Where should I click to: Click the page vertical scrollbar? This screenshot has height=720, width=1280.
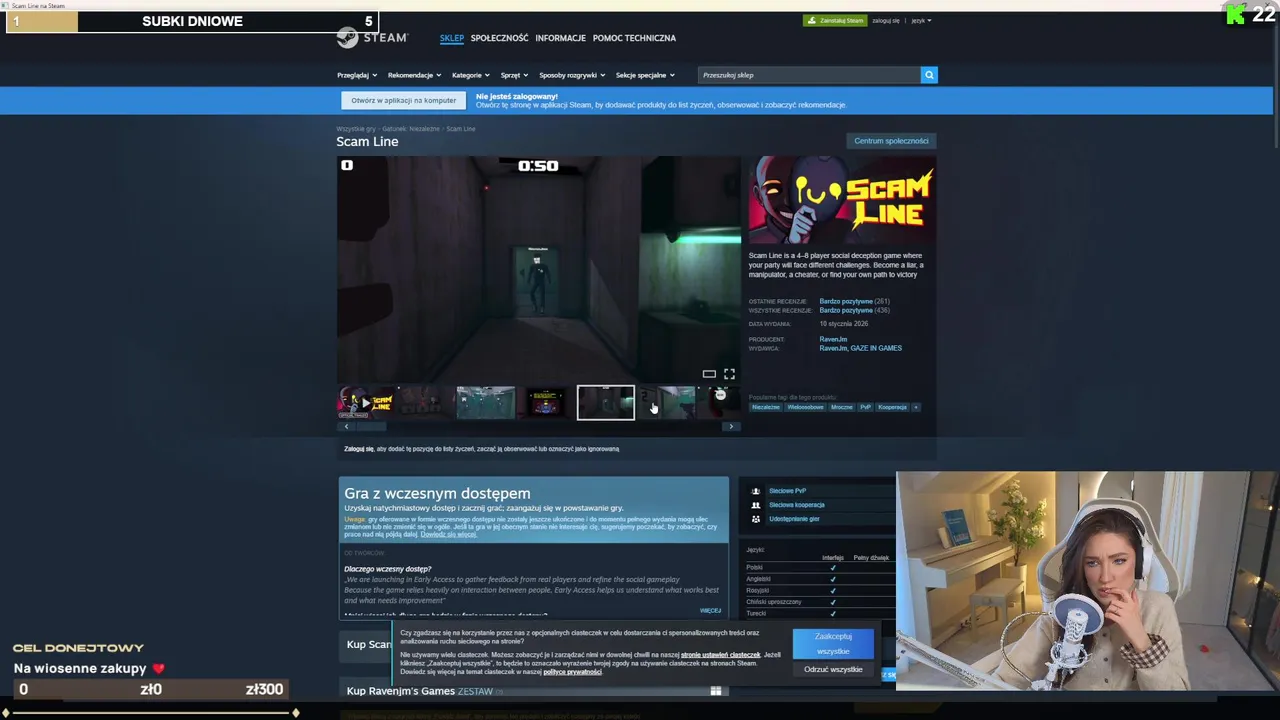(1276, 82)
